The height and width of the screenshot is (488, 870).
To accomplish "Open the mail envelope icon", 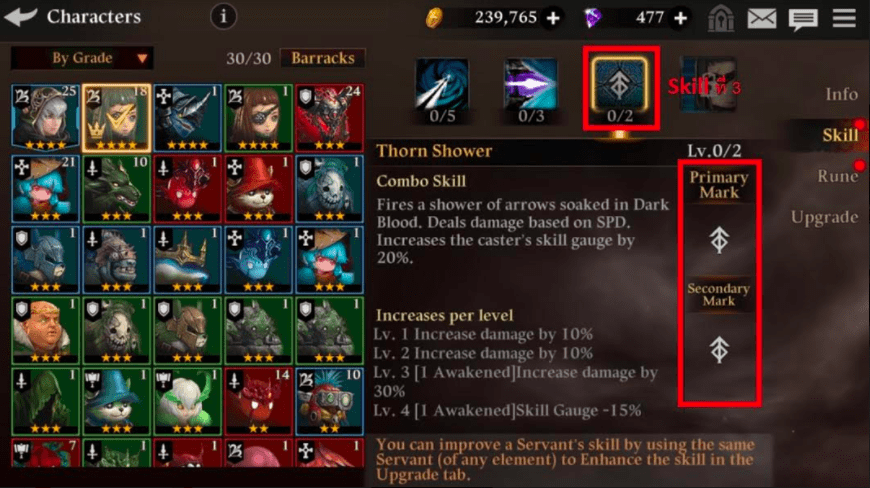I will point(762,18).
